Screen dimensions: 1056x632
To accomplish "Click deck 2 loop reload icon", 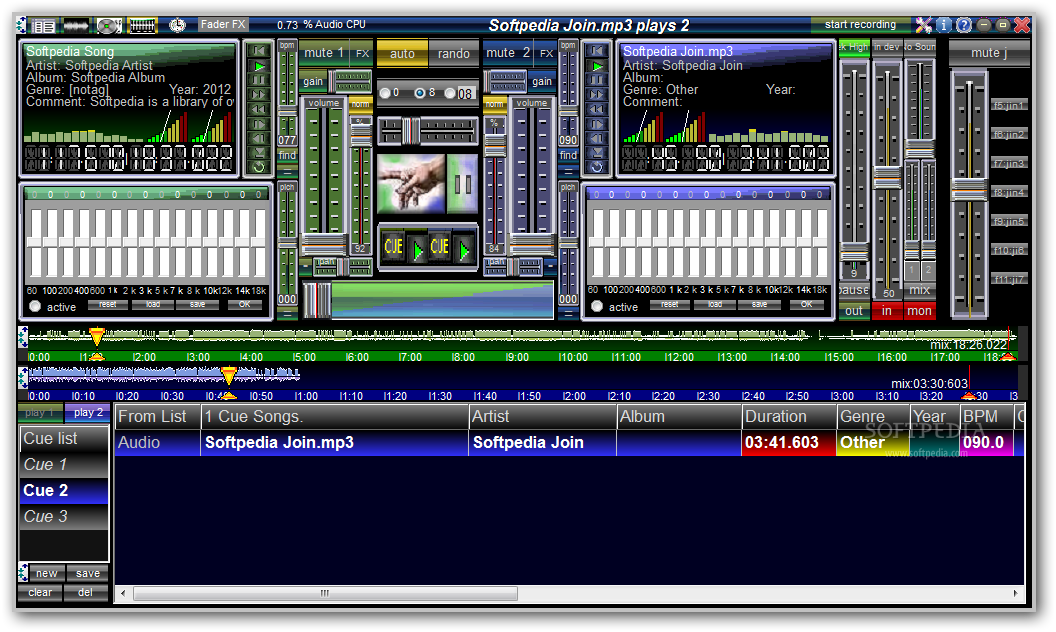I will (x=597, y=167).
